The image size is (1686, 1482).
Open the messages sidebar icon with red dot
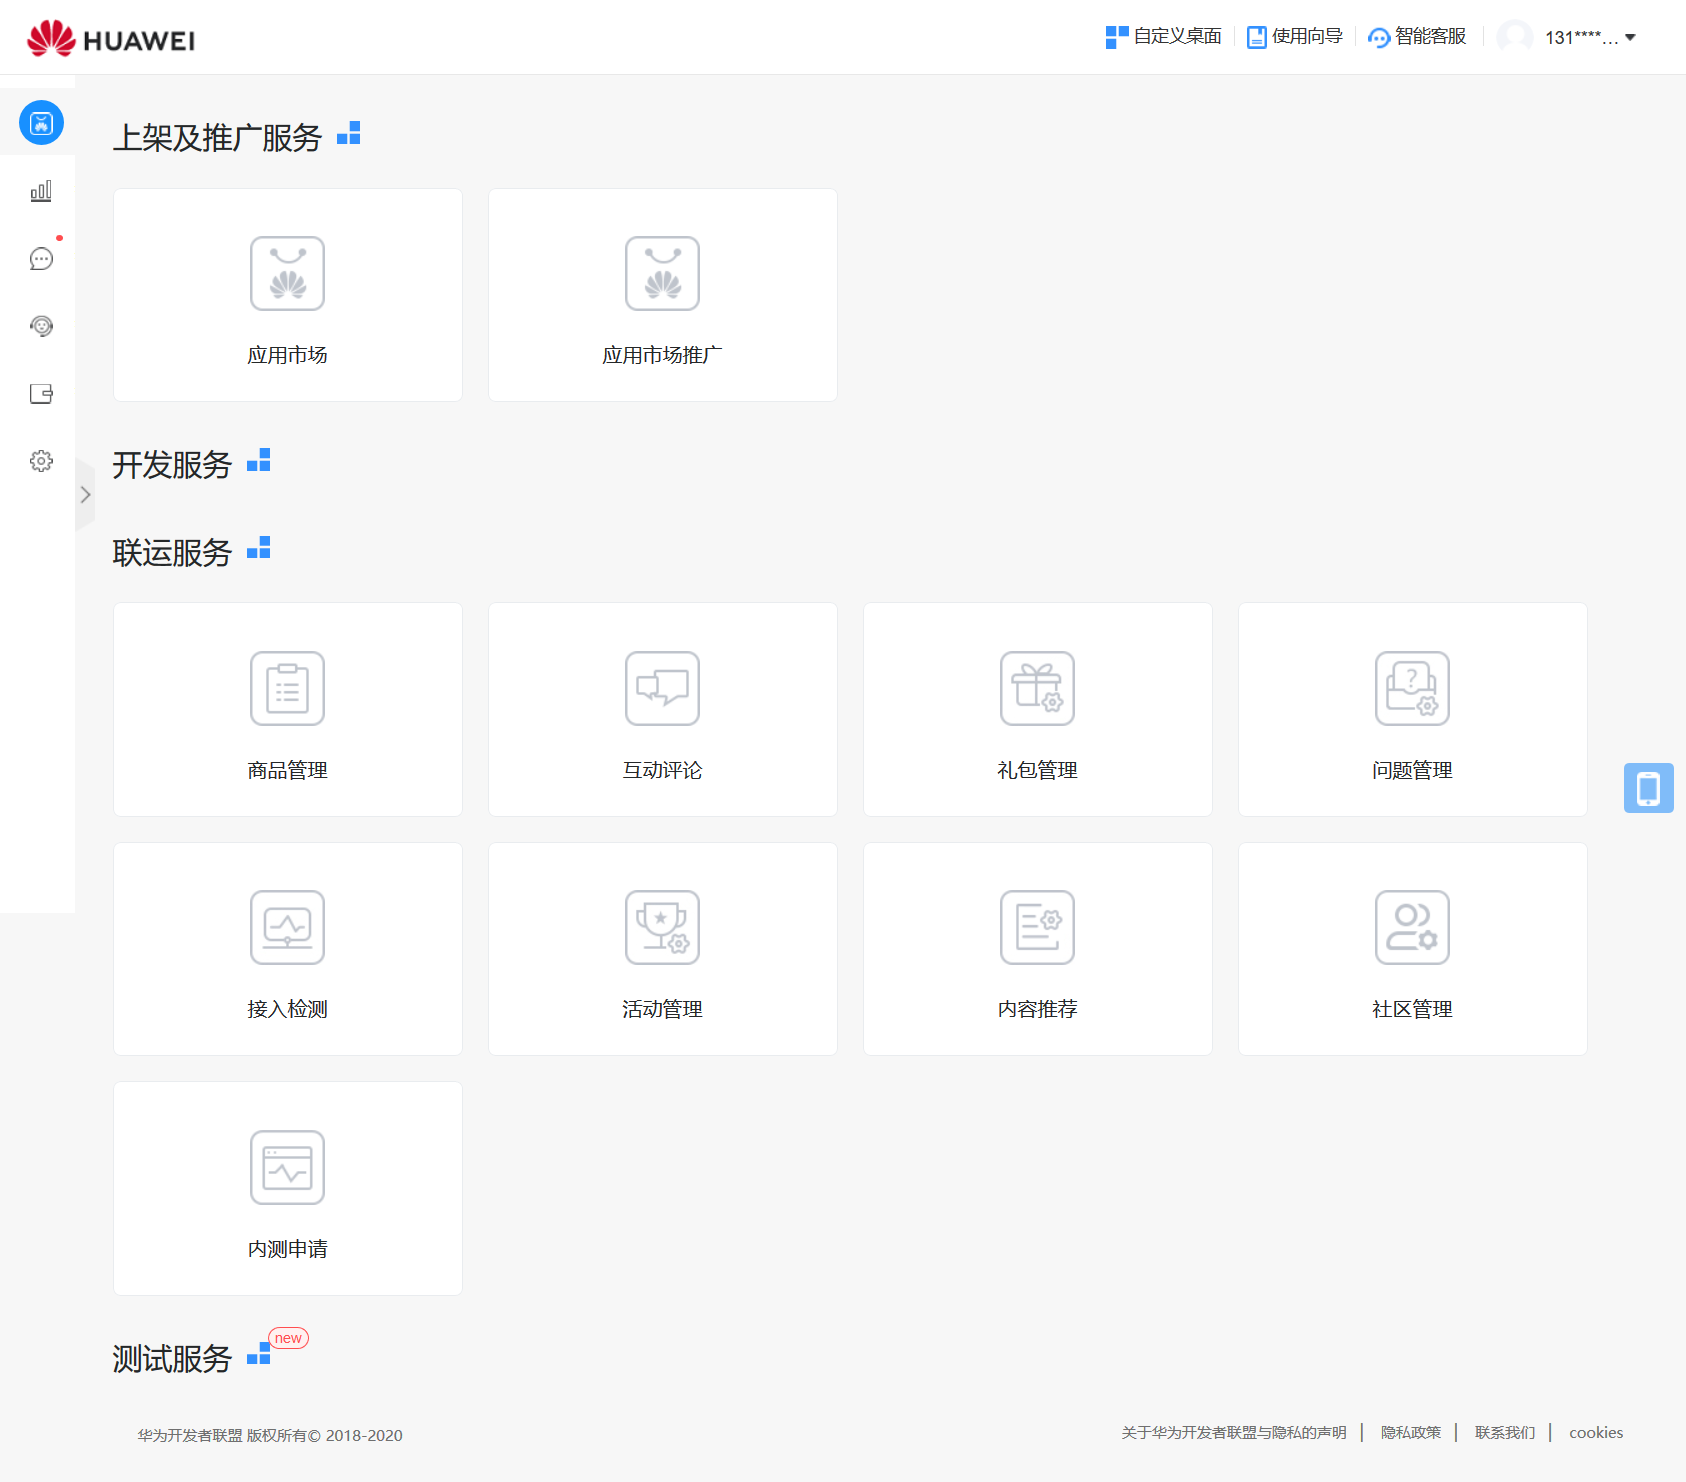pos(41,259)
